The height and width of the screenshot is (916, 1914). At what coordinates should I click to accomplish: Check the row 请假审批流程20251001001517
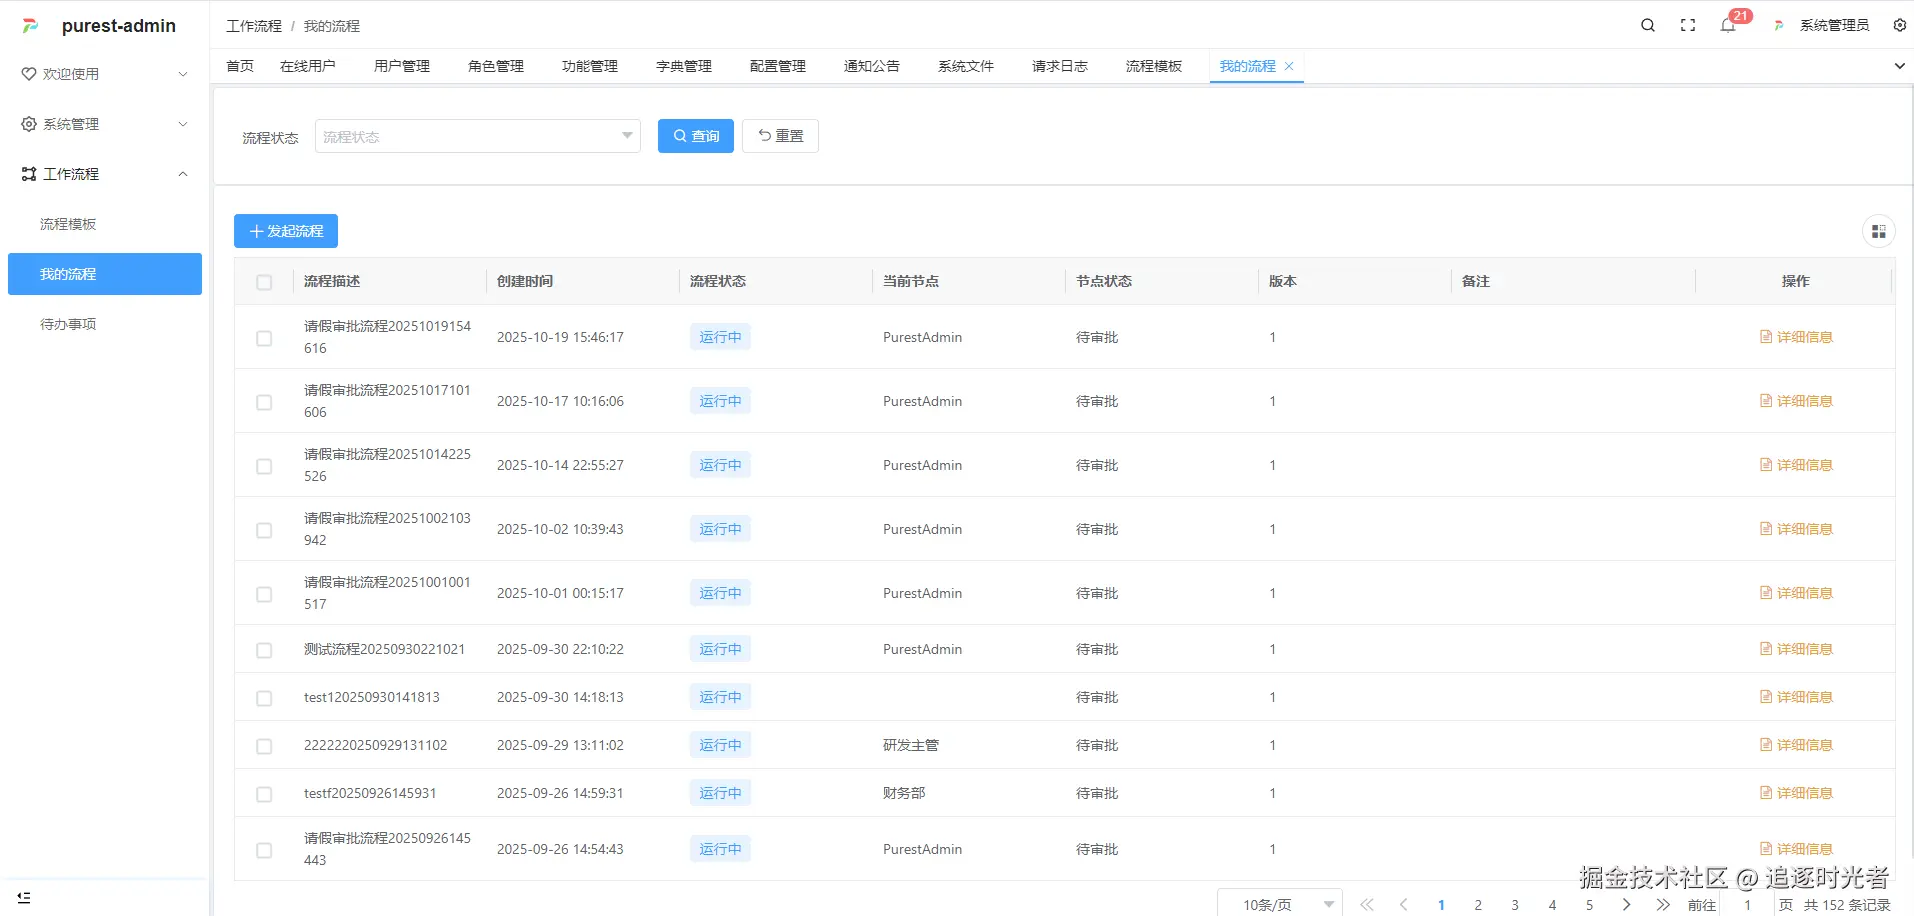pyautogui.click(x=264, y=594)
